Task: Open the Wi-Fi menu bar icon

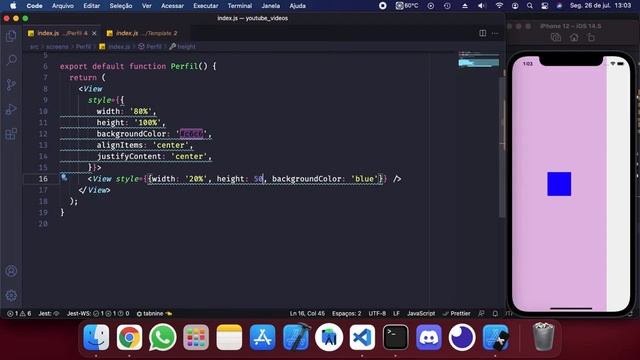Action: (499, 6)
